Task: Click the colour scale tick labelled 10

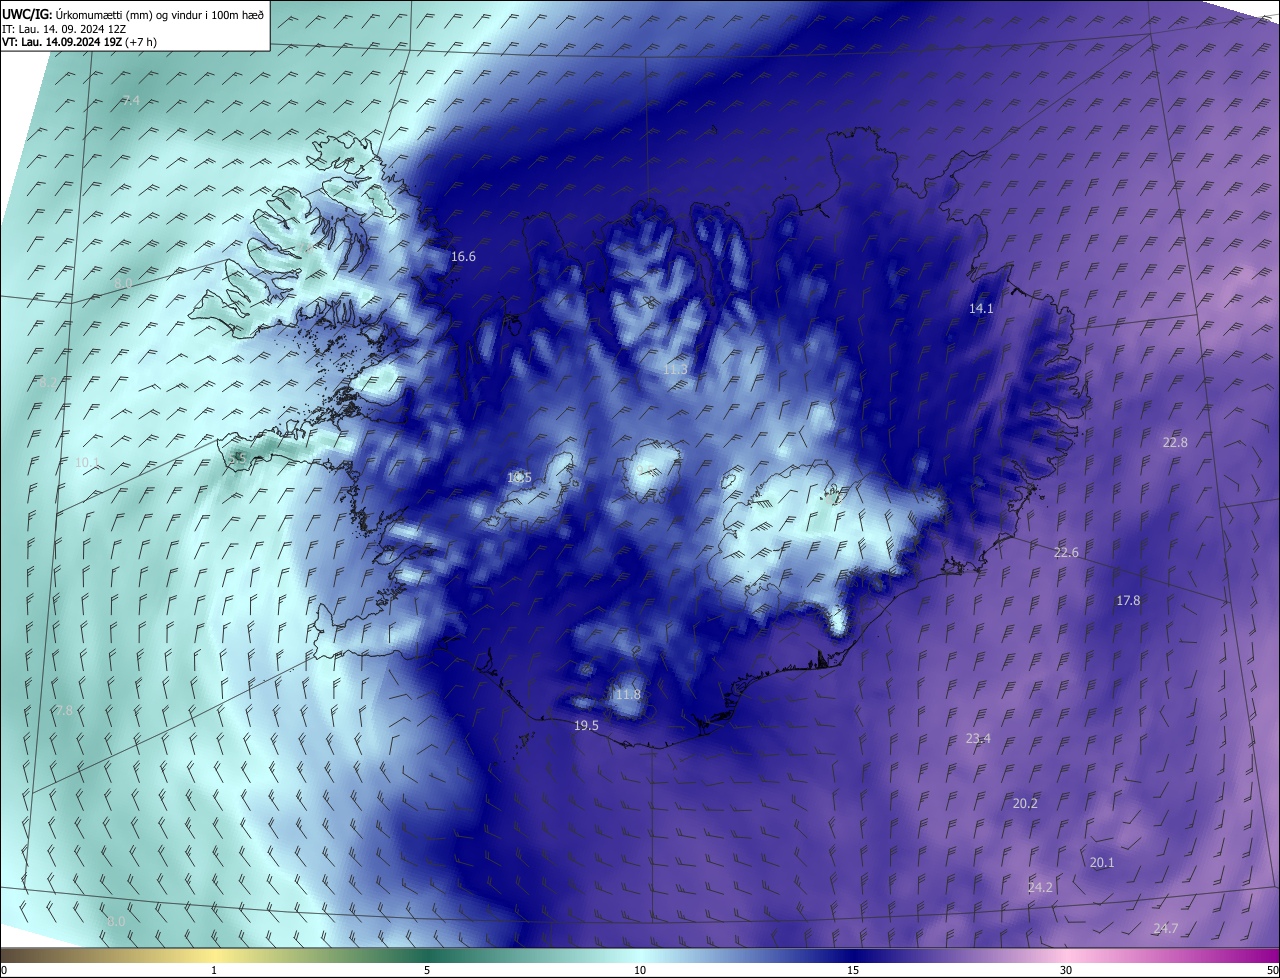Action: click(x=640, y=971)
